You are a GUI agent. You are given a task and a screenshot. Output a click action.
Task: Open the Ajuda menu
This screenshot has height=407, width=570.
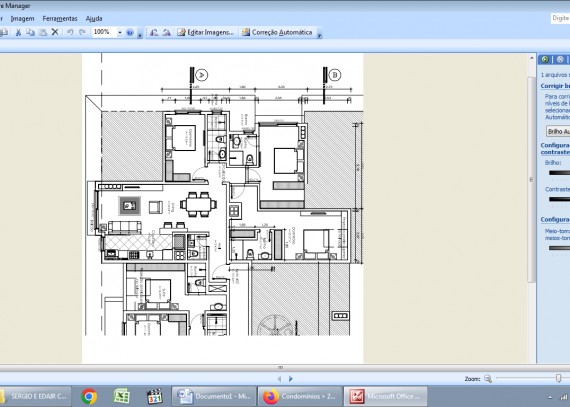pos(94,19)
